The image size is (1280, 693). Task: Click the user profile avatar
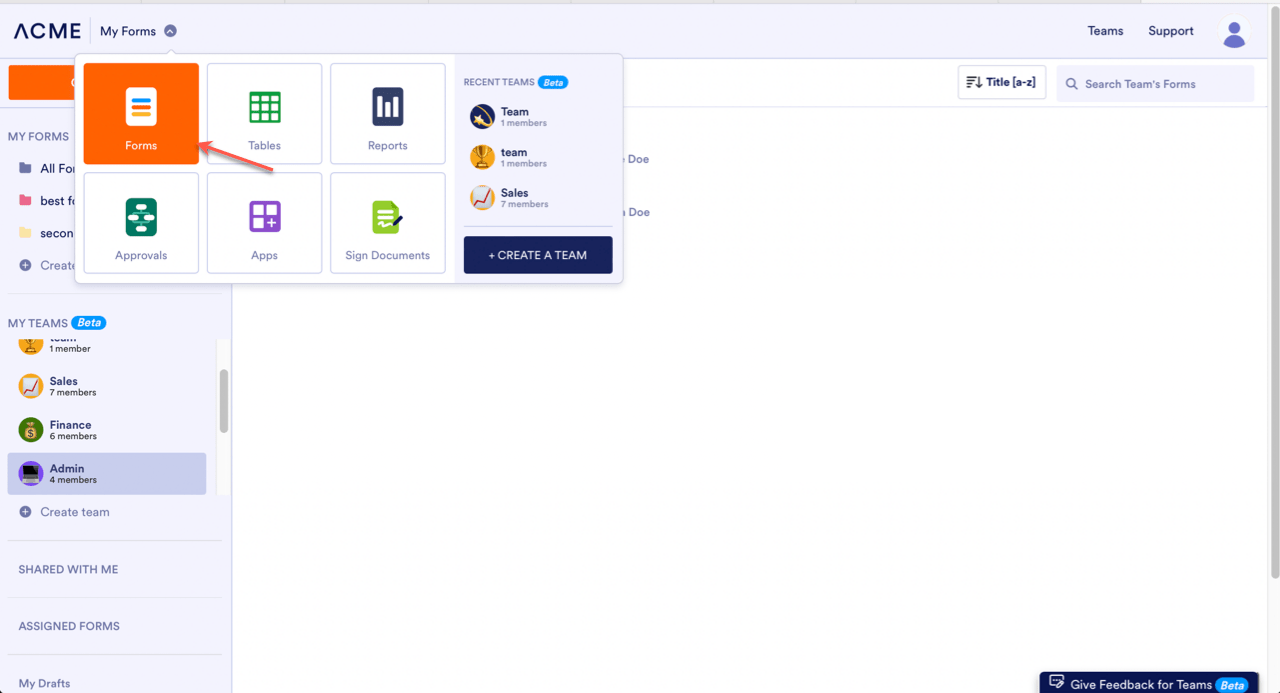click(x=1234, y=33)
